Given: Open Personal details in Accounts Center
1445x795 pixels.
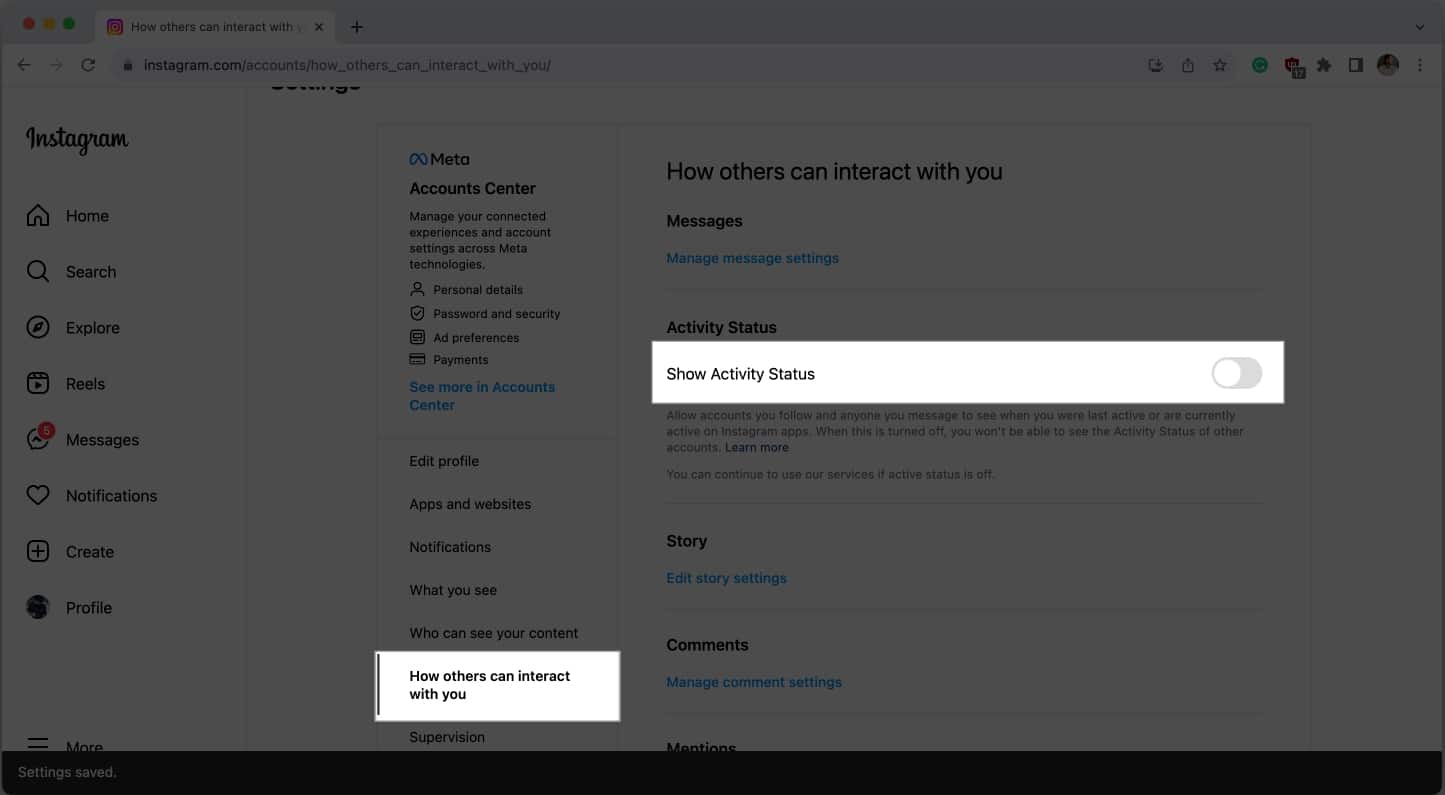Looking at the screenshot, I should click(x=466, y=290).
